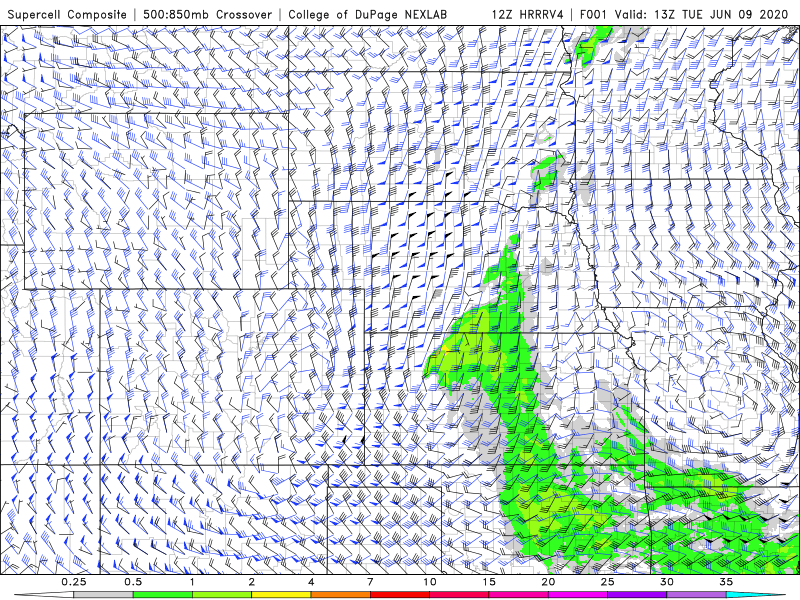Click the '7' colorbar label
Screen dimensions: 800x600
pyautogui.click(x=370, y=582)
